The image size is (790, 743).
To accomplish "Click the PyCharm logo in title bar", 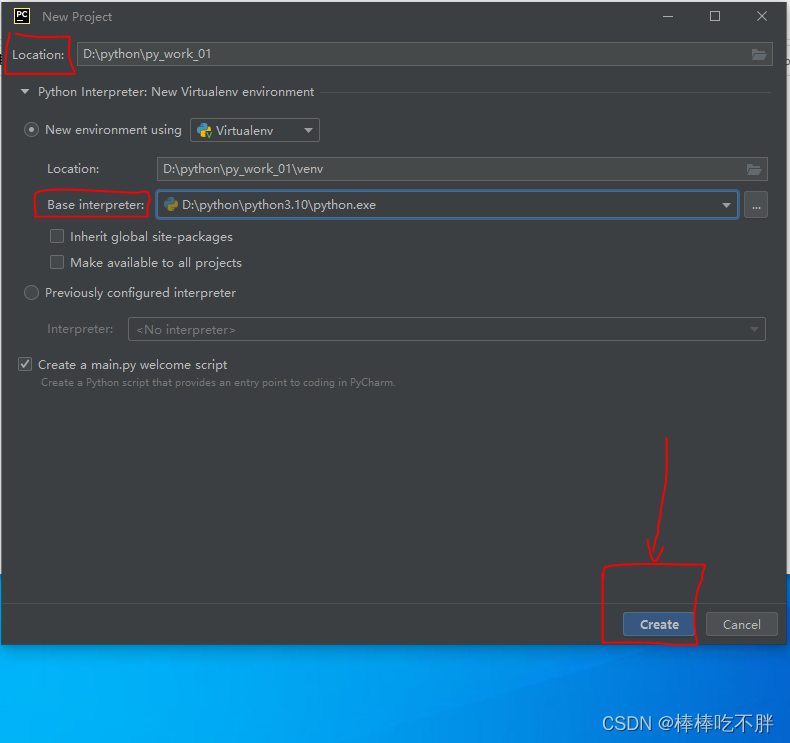I will tap(22, 16).
